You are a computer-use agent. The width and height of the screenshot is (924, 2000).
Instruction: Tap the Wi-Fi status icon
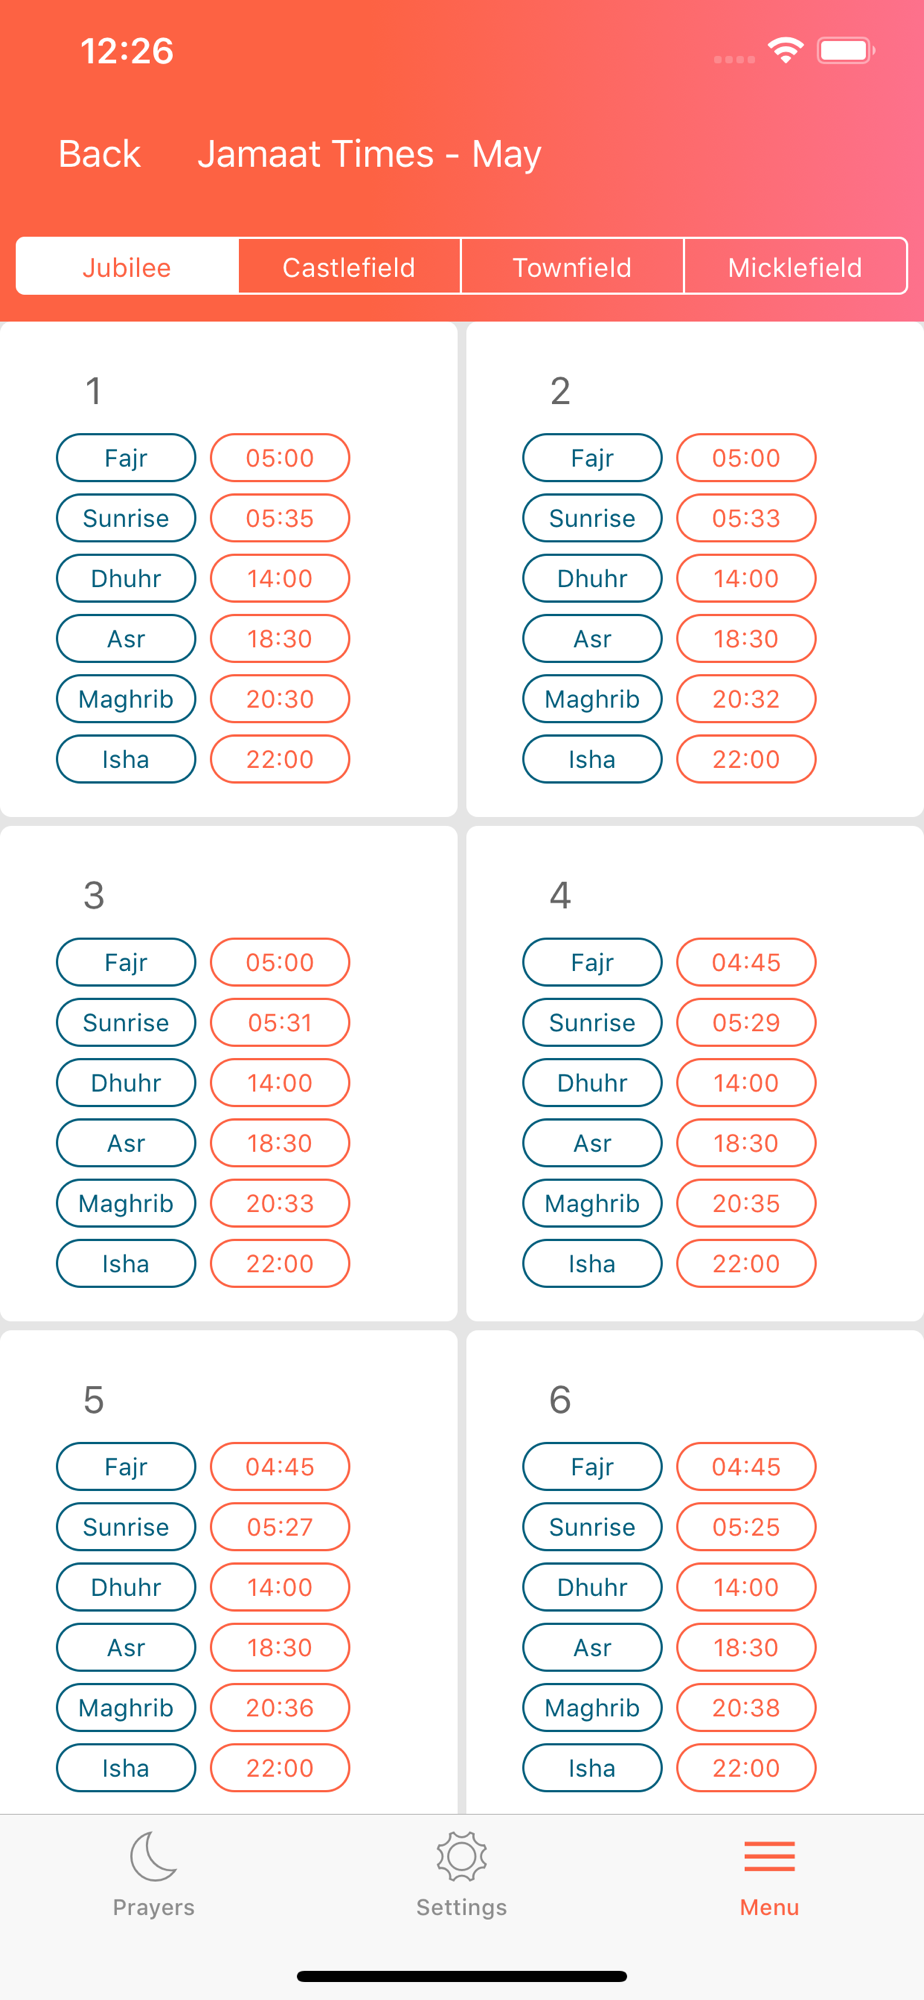[786, 50]
